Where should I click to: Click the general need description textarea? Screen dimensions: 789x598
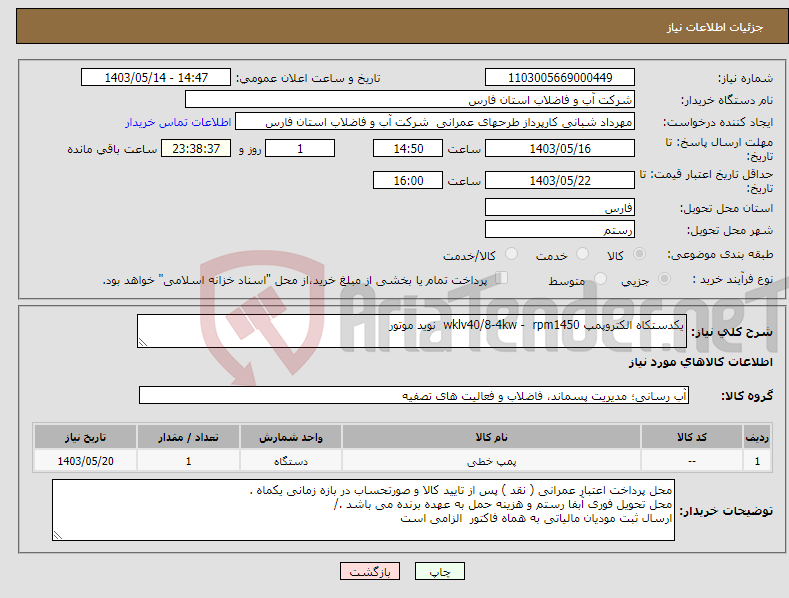pos(412,331)
